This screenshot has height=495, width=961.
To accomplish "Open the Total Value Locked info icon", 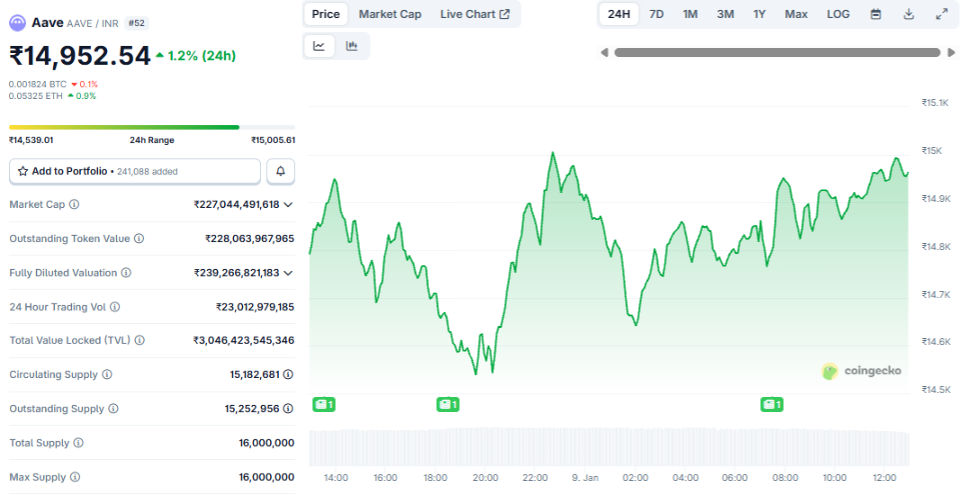I will [x=140, y=340].
